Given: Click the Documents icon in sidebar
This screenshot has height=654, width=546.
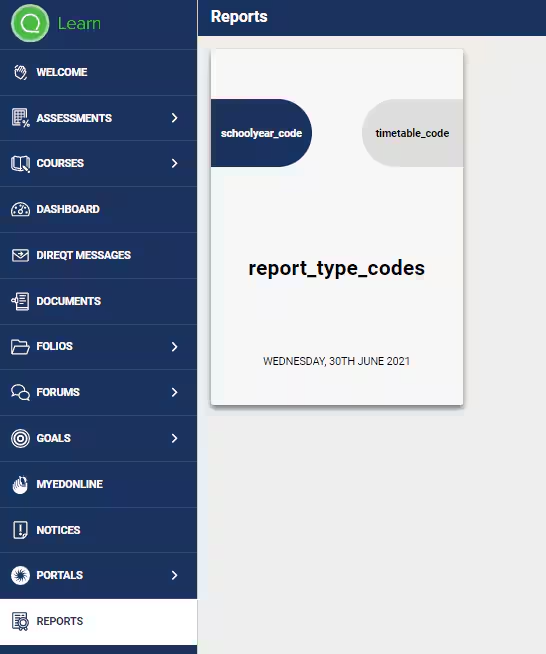Looking at the screenshot, I should (20, 301).
